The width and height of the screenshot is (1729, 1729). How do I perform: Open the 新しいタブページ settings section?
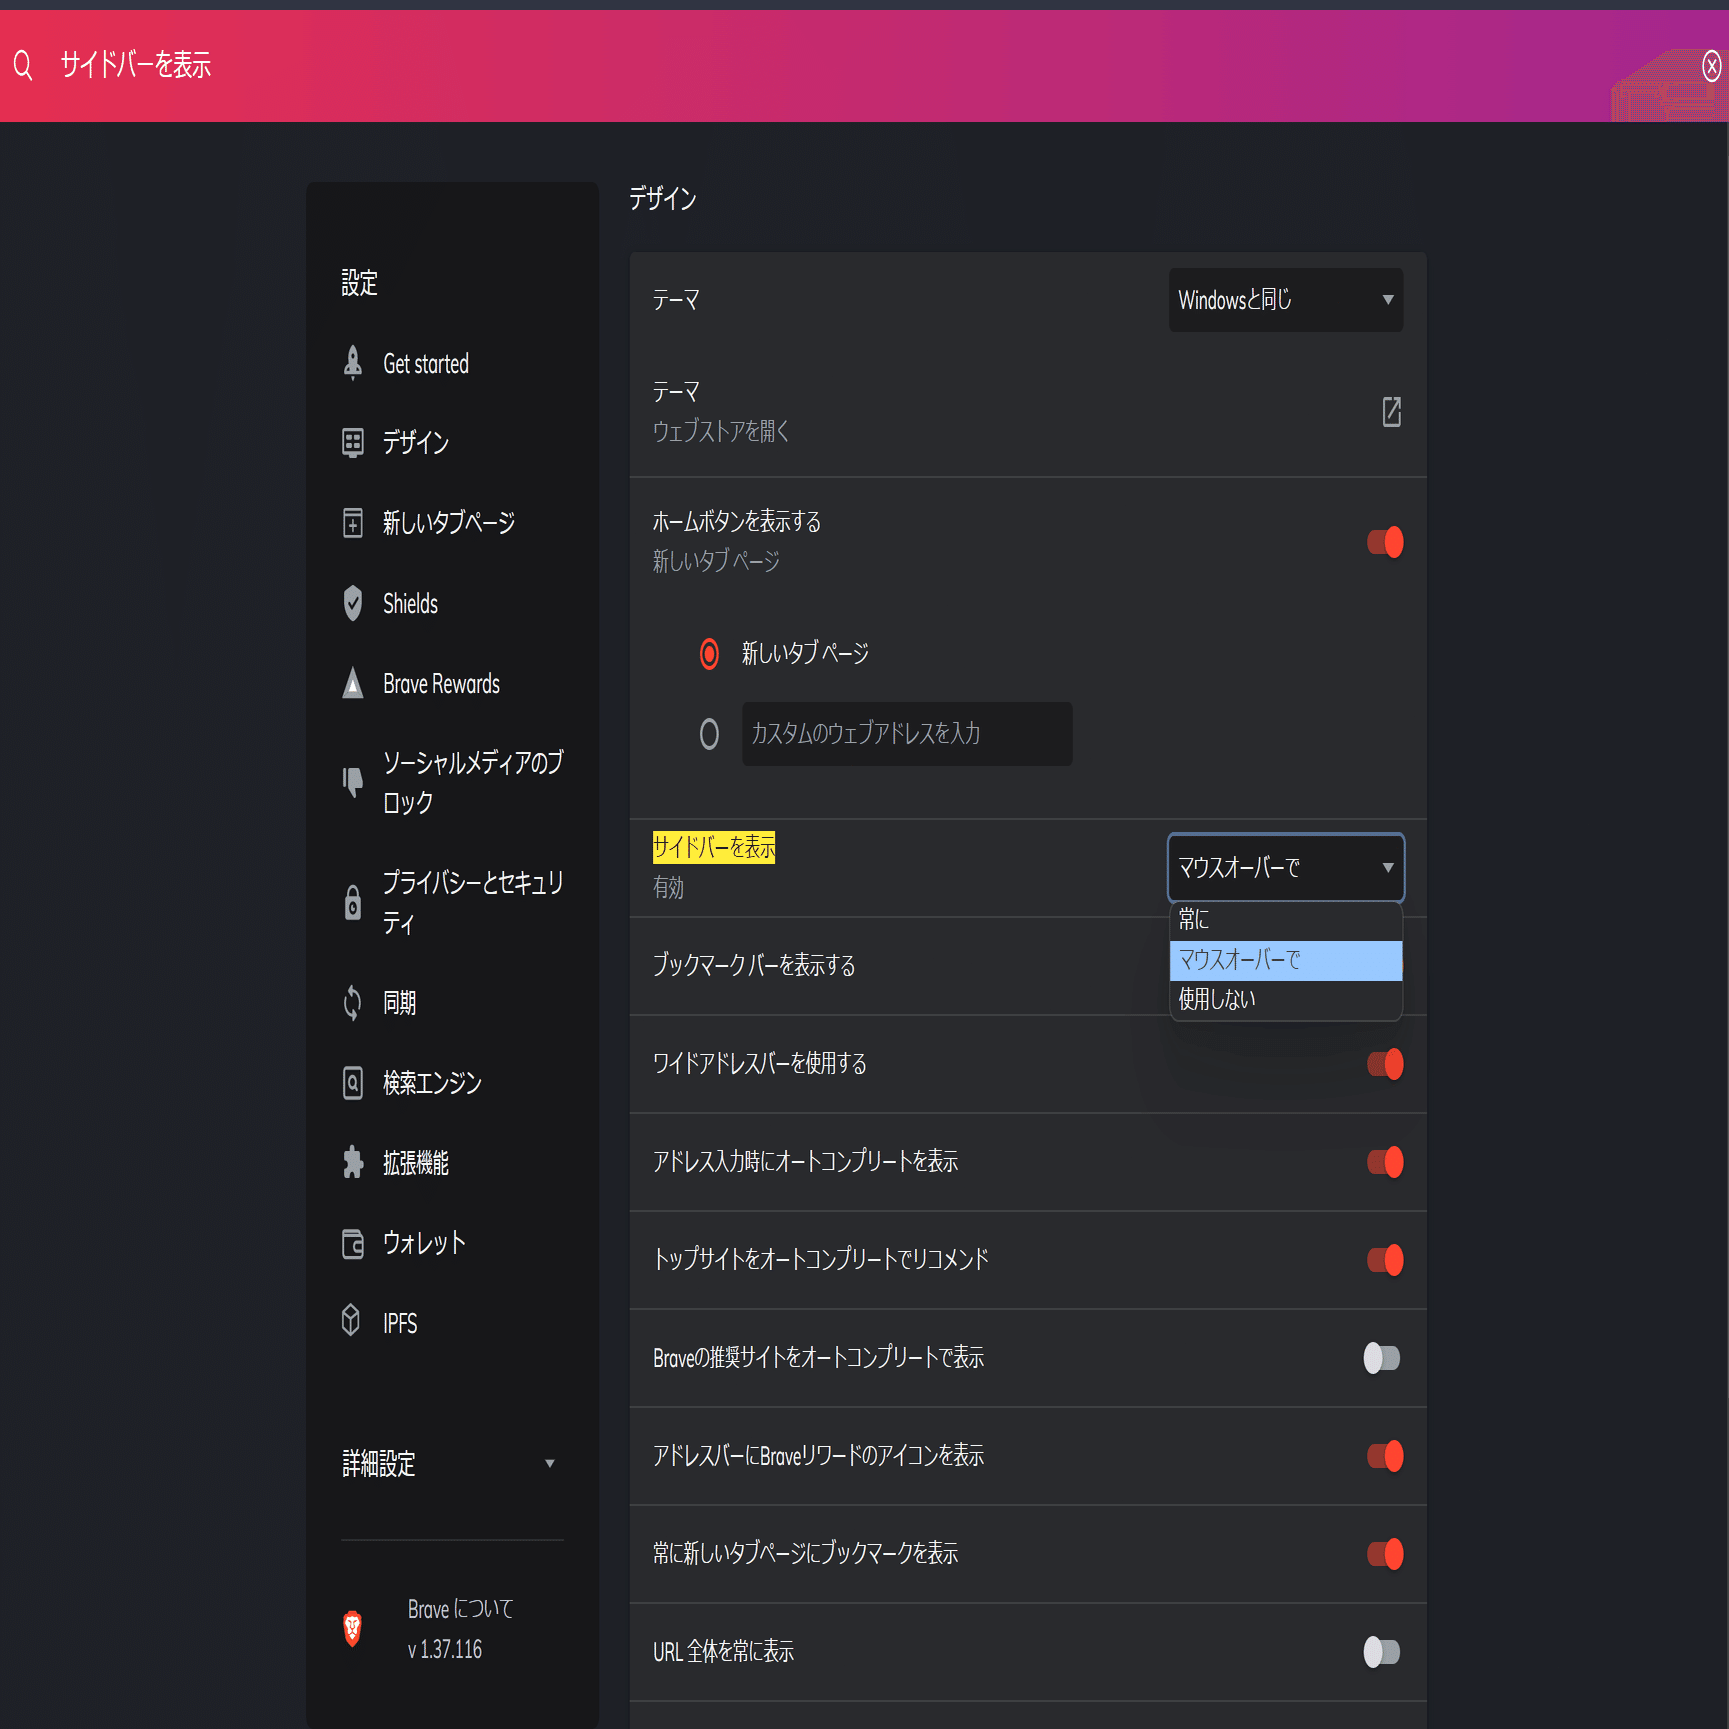click(448, 522)
